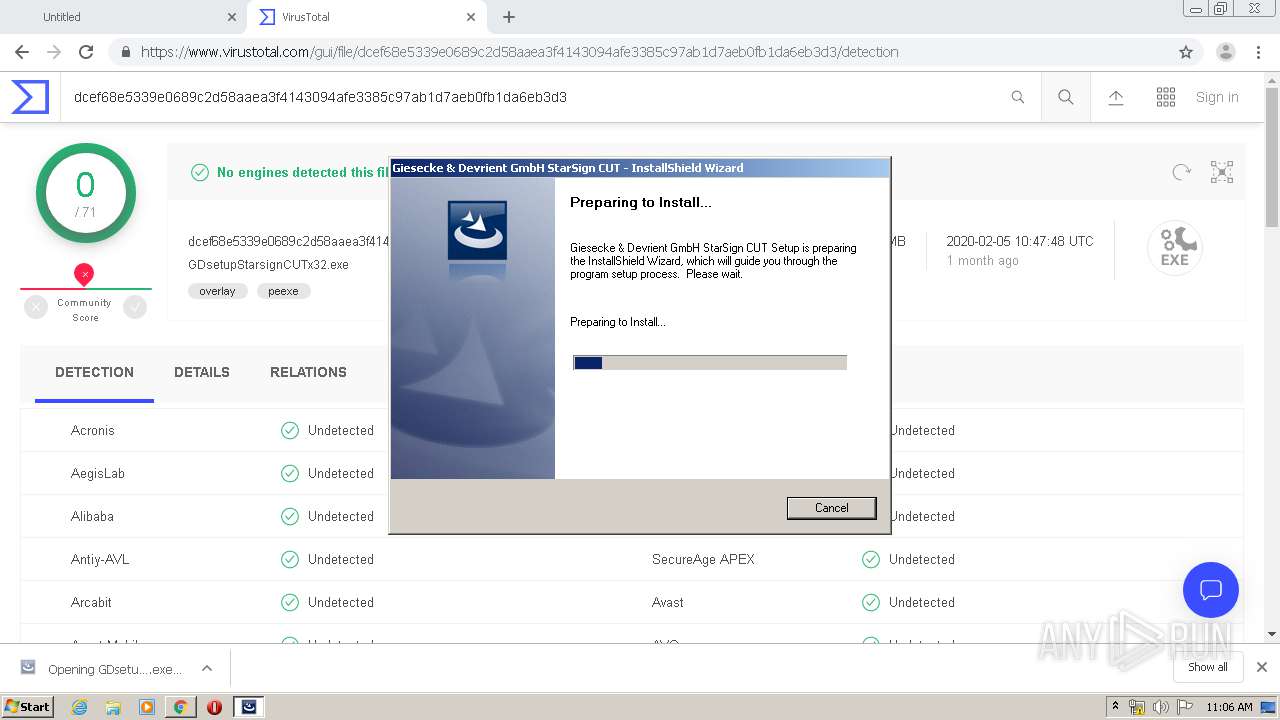Click the small search icon in hash field
Screen dimensions: 1280x720
(x=1017, y=97)
